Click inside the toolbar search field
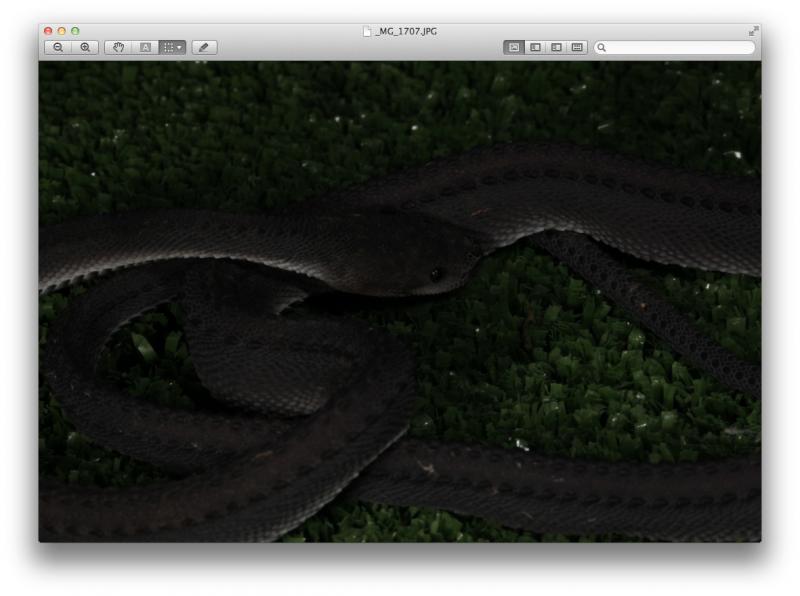This screenshot has height=596, width=800. (680, 47)
